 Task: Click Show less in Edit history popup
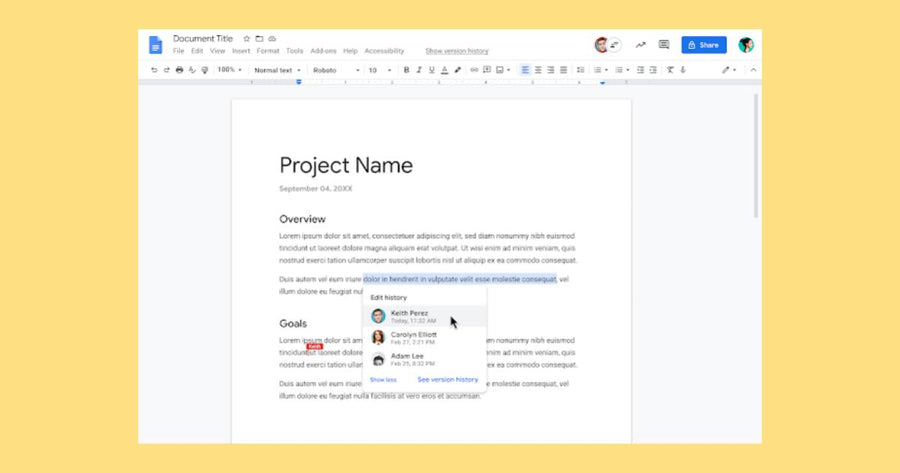click(x=383, y=379)
